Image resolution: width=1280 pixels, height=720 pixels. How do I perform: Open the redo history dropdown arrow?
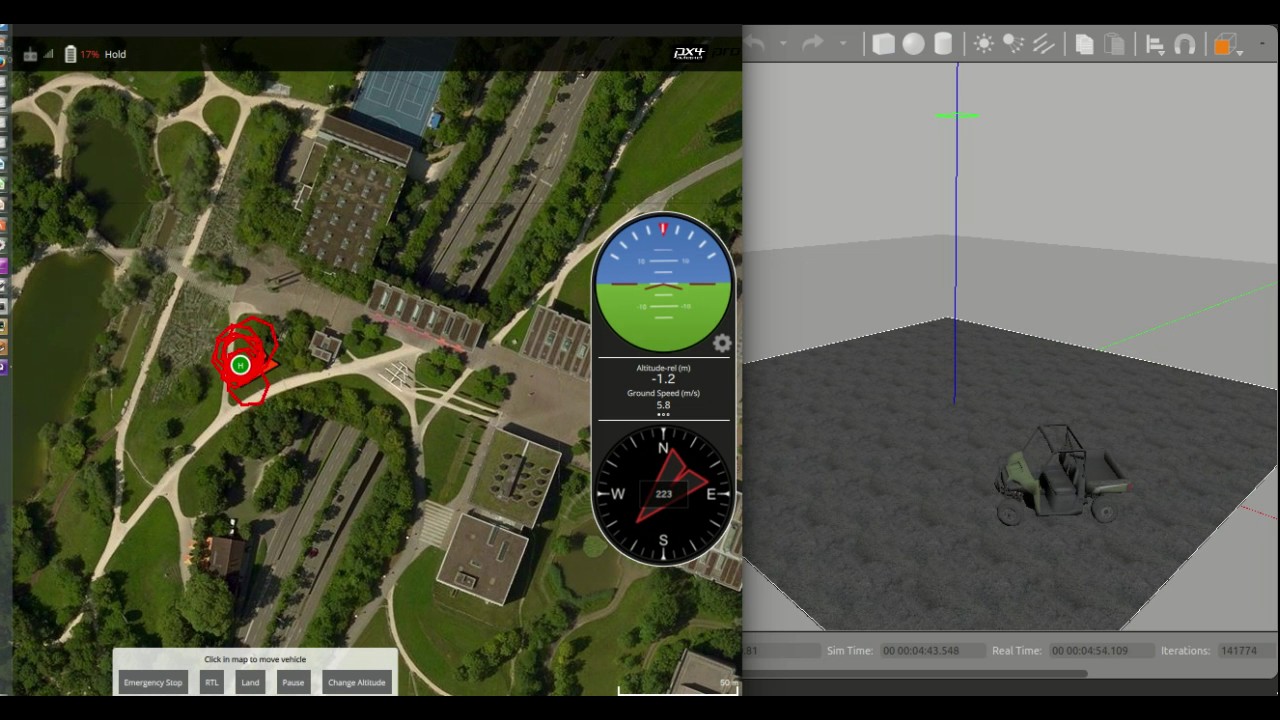[x=842, y=44]
